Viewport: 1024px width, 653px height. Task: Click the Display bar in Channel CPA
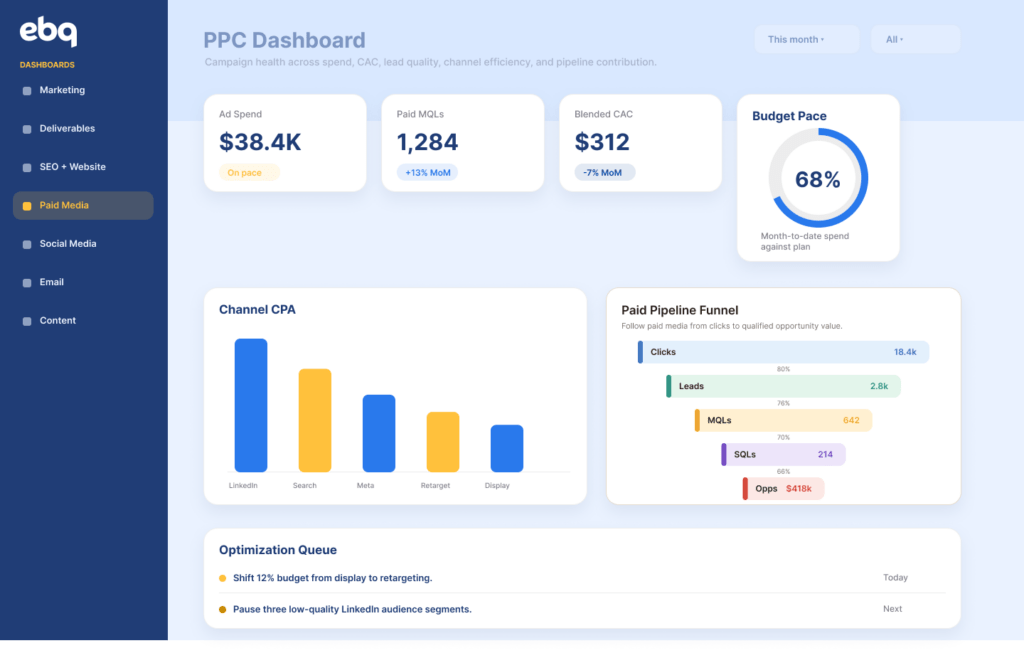(507, 449)
